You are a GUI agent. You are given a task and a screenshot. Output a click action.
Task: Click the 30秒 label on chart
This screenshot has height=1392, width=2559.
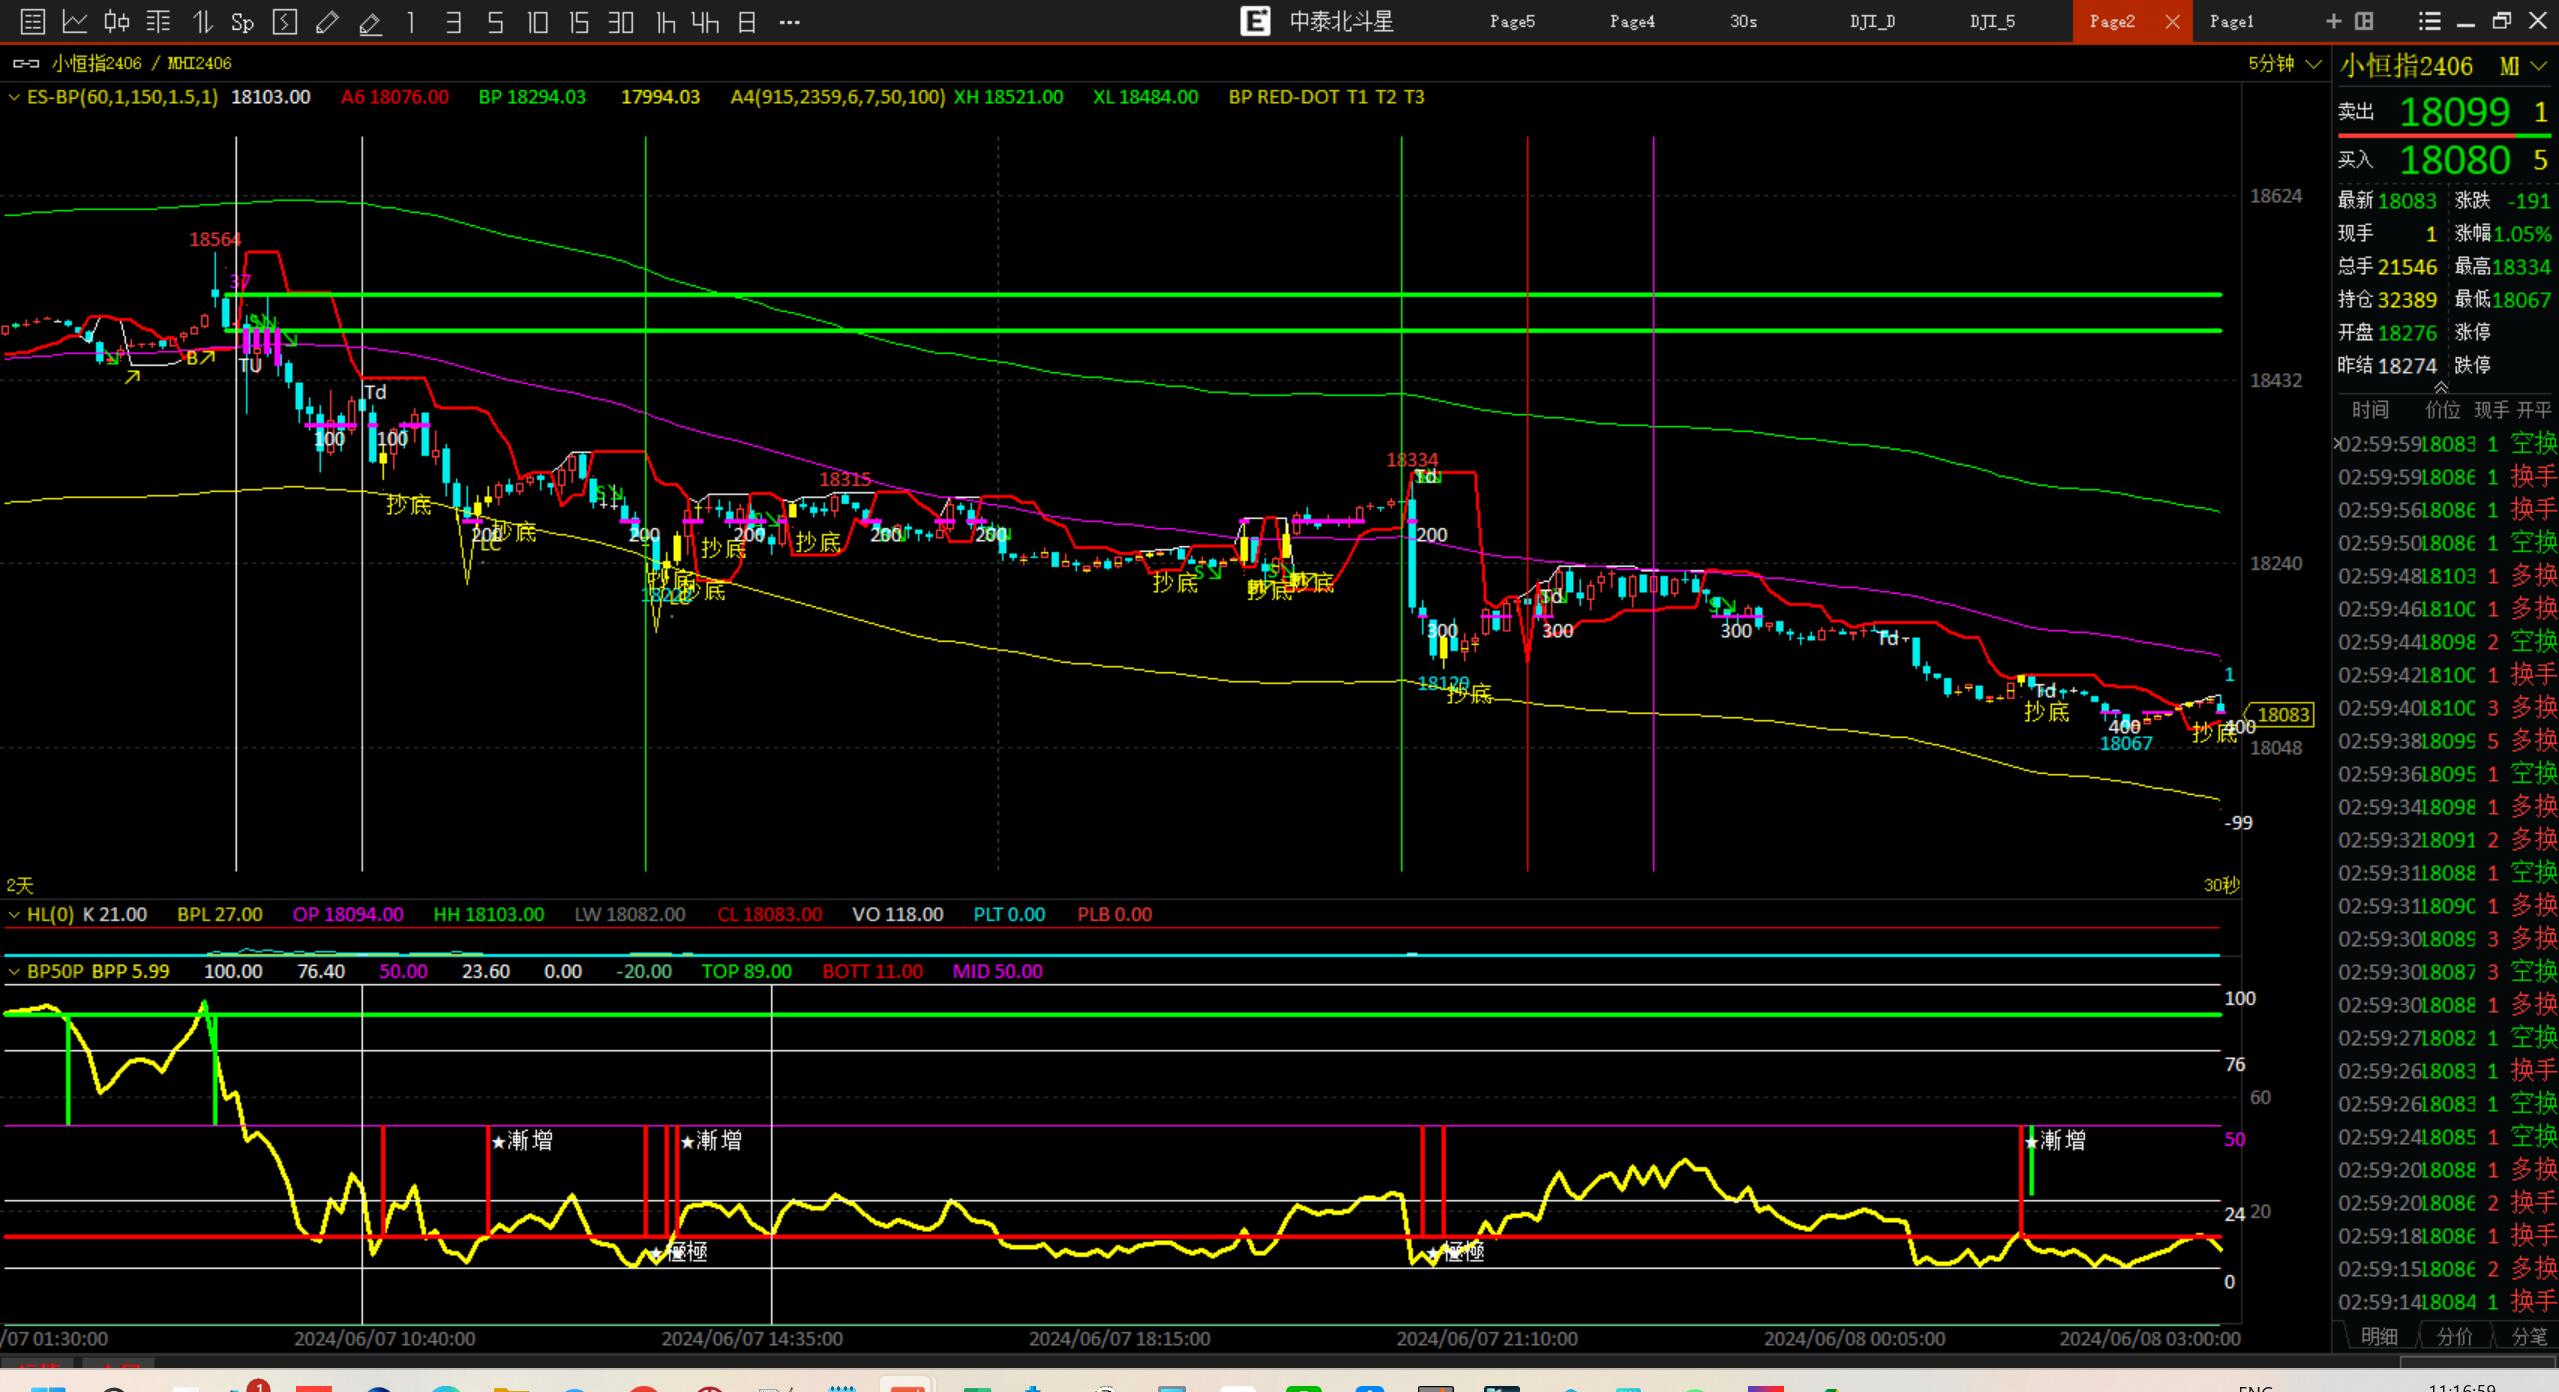(2221, 885)
